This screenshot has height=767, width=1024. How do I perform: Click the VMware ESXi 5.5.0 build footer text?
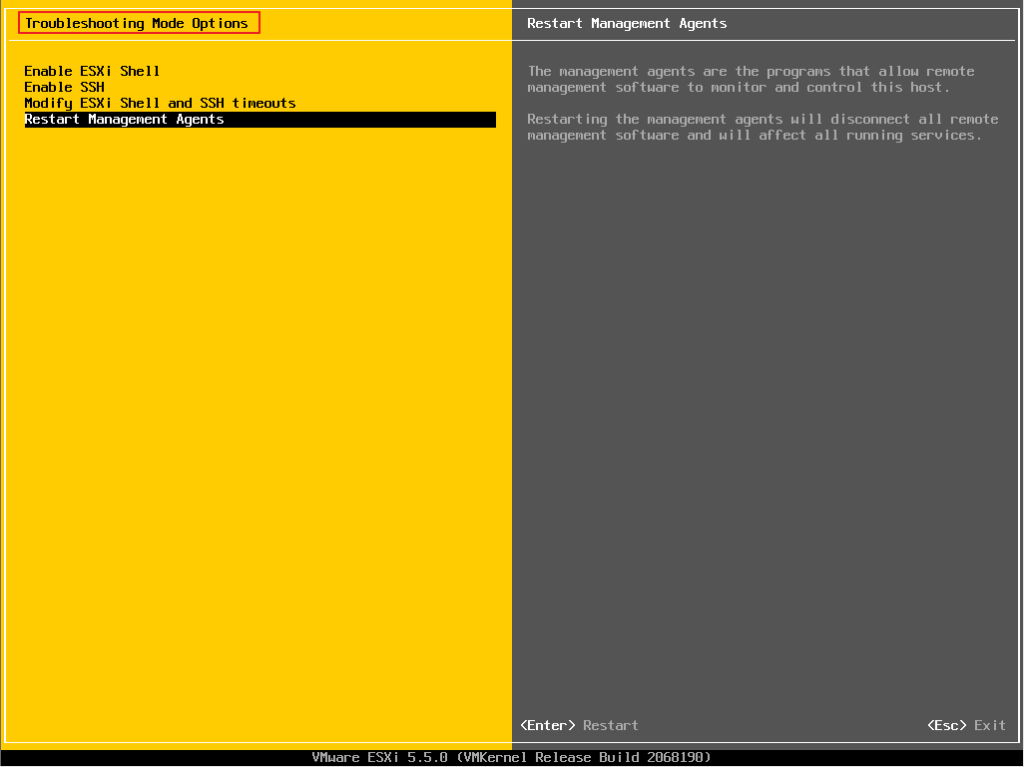pyautogui.click(x=511, y=758)
